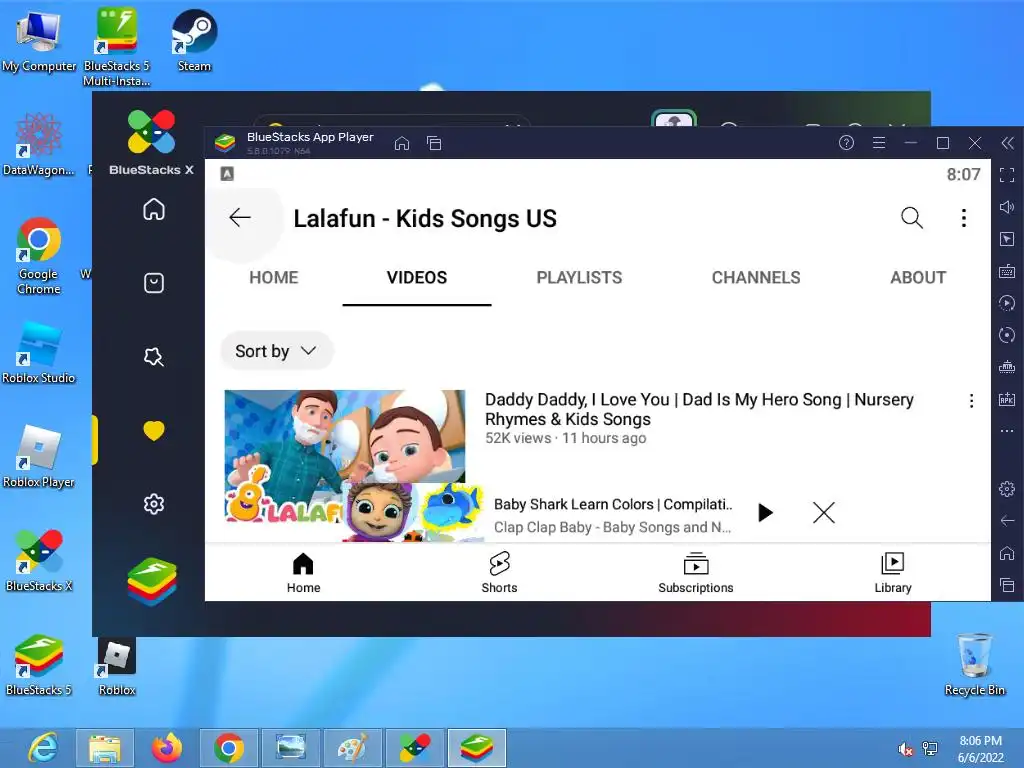This screenshot has width=1024, height=768.
Task: Select Recycle Bin desktop icon
Action: pyautogui.click(x=974, y=664)
